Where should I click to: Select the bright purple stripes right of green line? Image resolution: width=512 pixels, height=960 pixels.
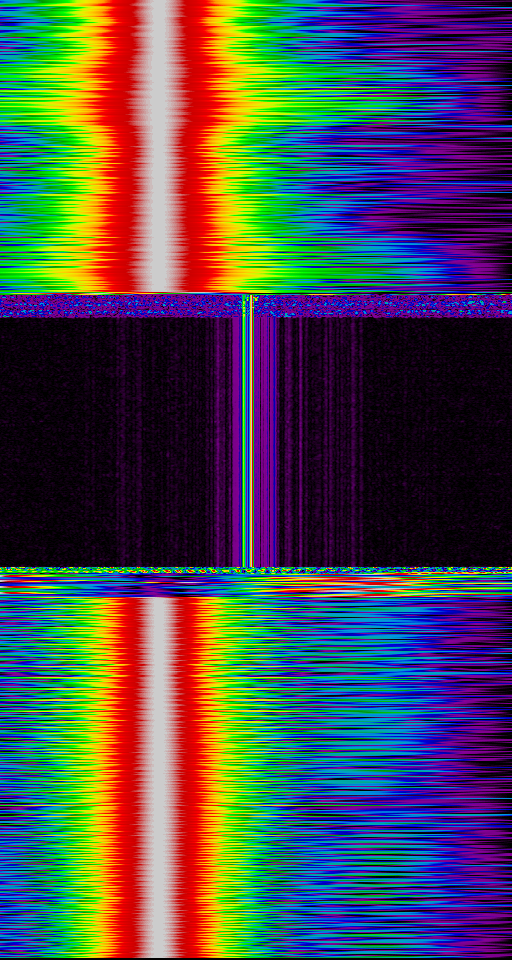click(x=266, y=442)
